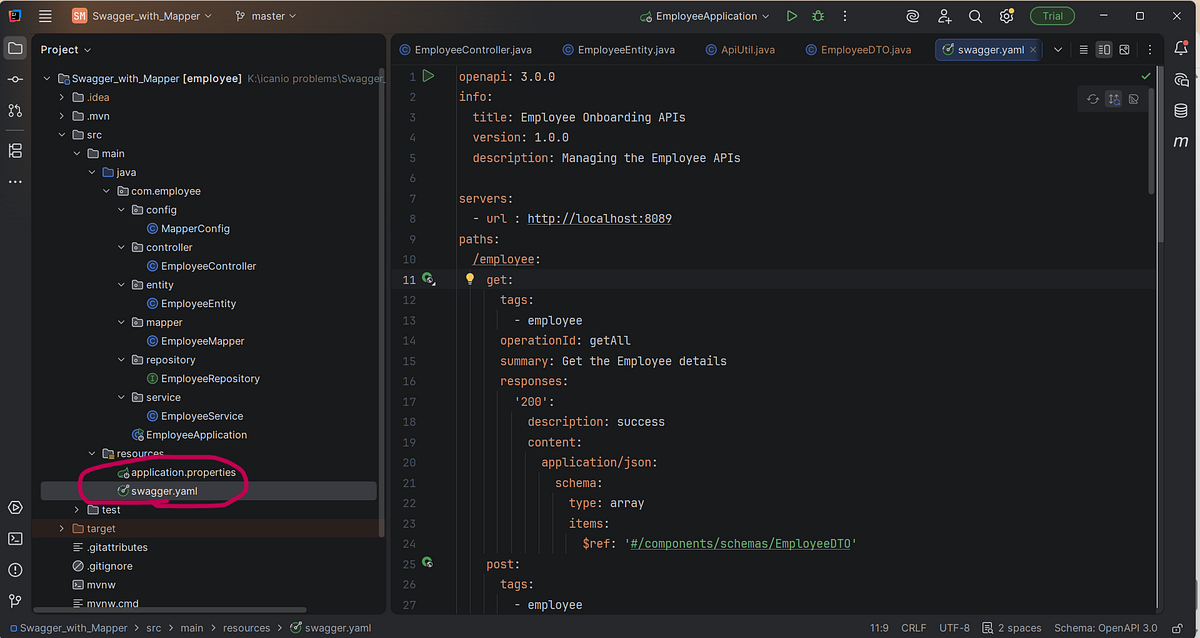
Task: Open AI chat tool window on right sidebar
Action: 1181,80
